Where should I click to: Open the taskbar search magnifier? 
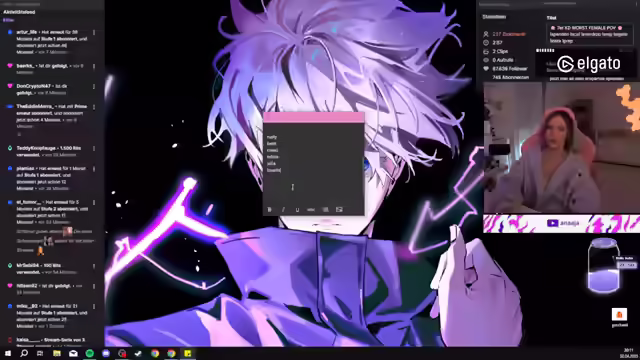click(24, 353)
